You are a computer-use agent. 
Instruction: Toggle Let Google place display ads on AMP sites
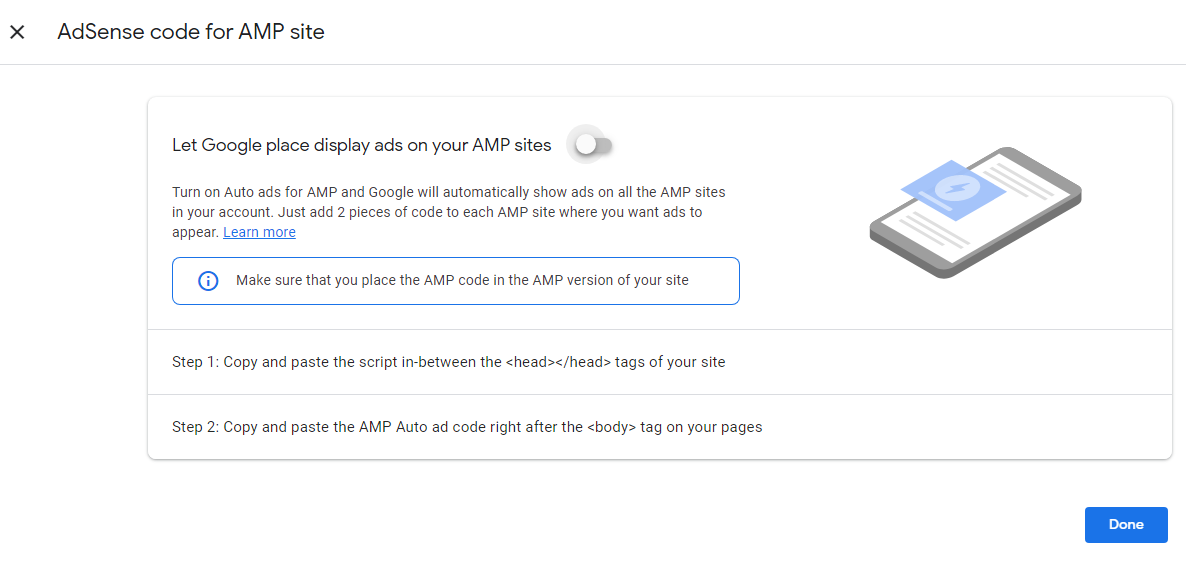pos(592,144)
